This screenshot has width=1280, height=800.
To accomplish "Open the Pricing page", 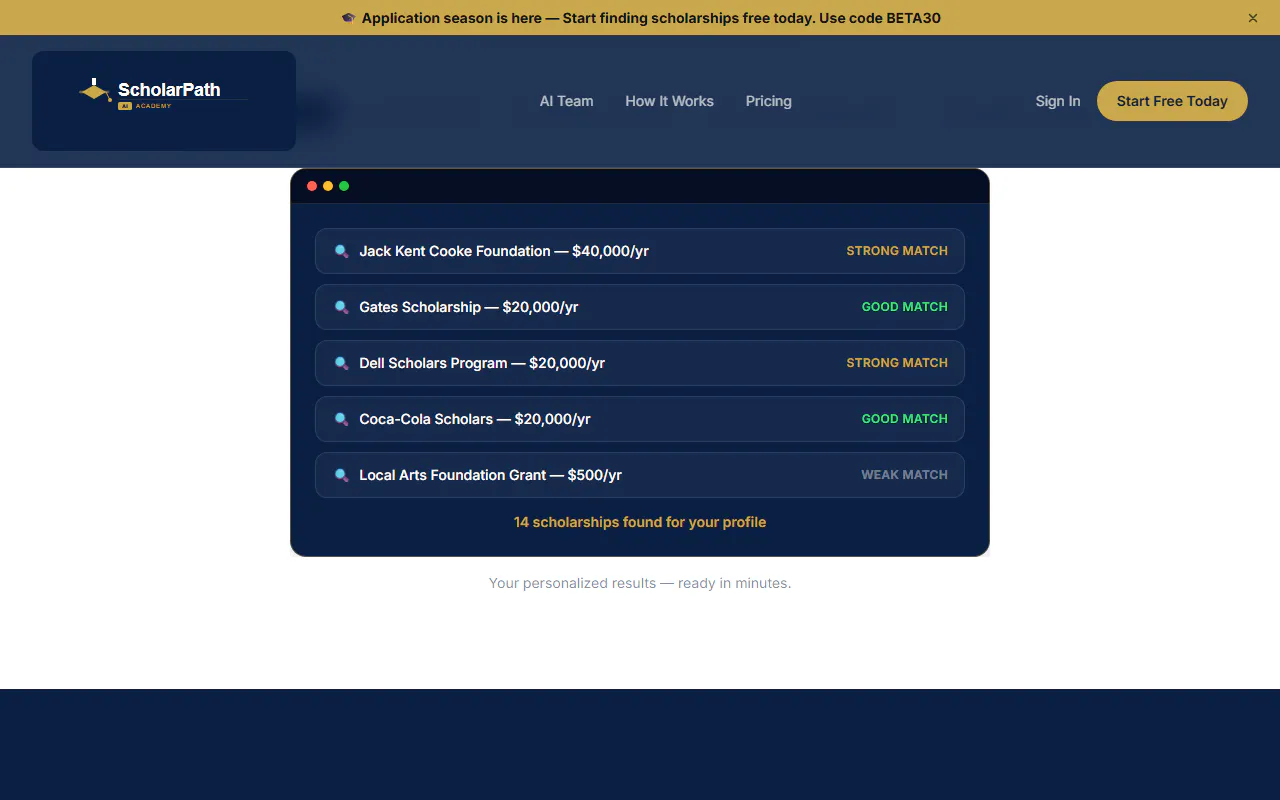I will pyautogui.click(x=768, y=101).
